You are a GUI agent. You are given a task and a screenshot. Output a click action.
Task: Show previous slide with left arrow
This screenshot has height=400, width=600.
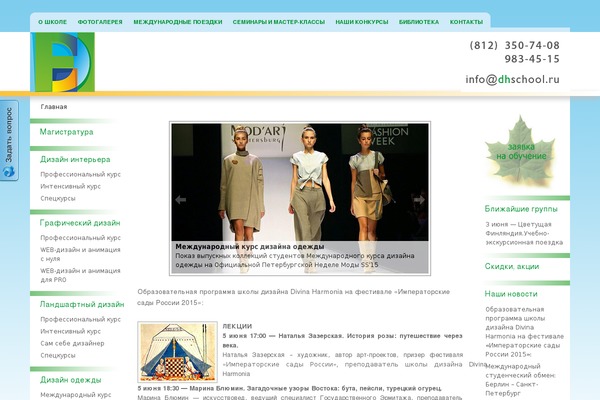coord(181,199)
